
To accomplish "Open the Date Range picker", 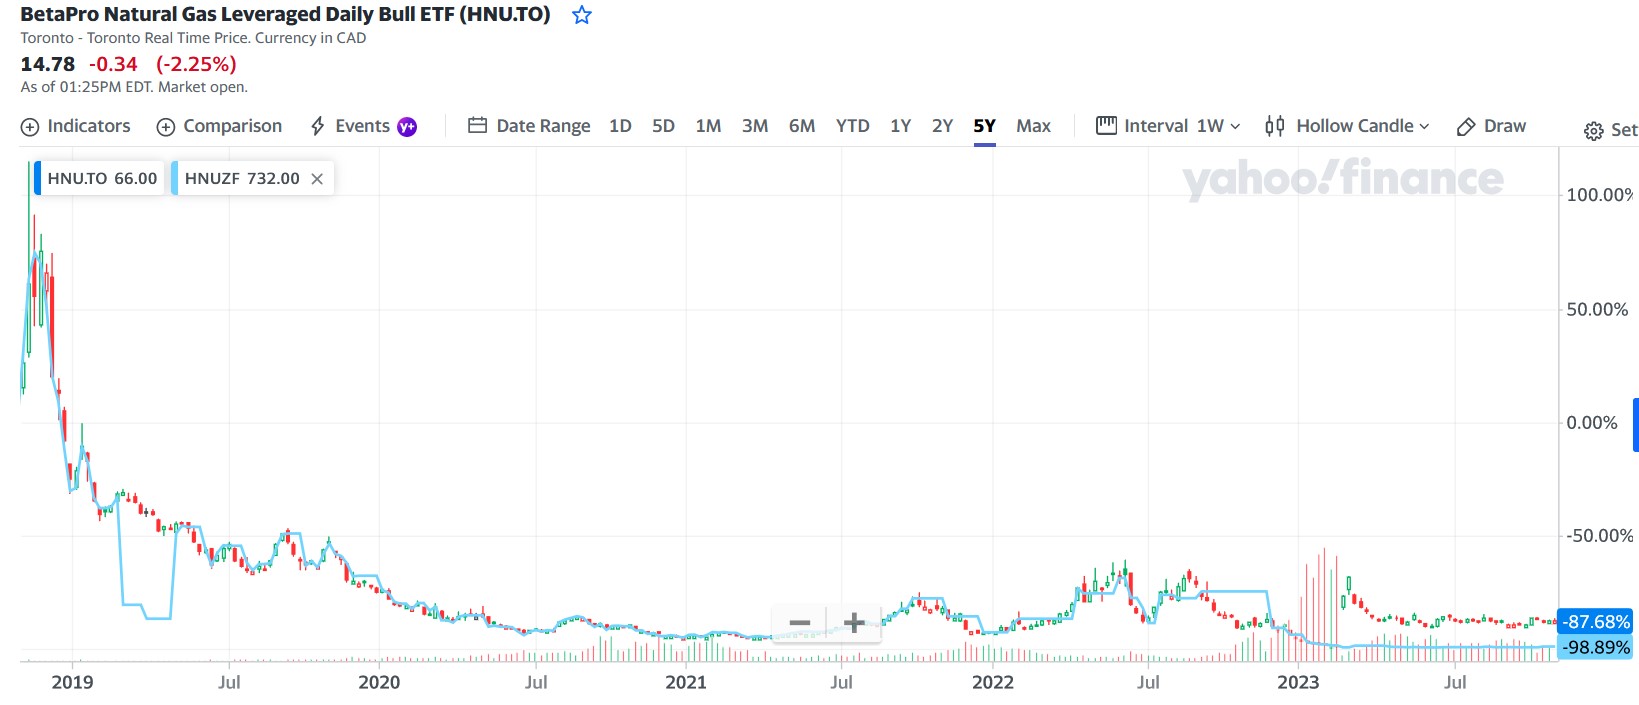I will (x=530, y=126).
